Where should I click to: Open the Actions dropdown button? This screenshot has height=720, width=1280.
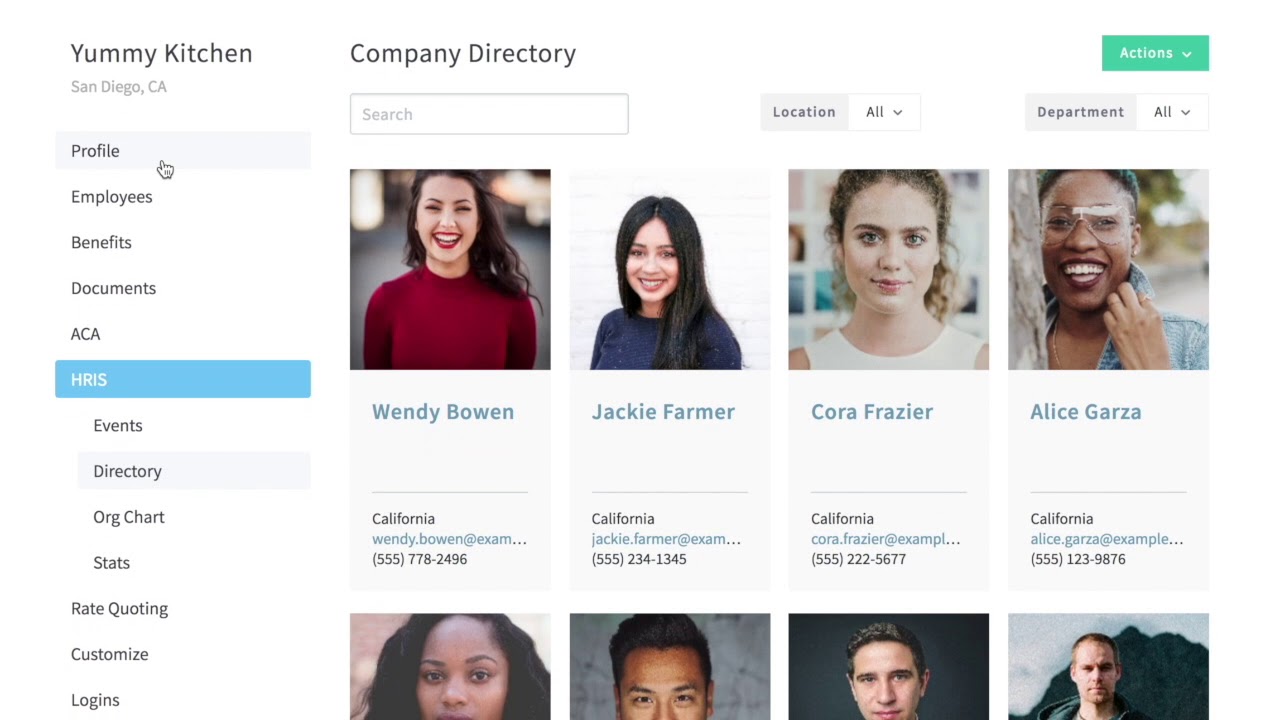pos(1154,53)
